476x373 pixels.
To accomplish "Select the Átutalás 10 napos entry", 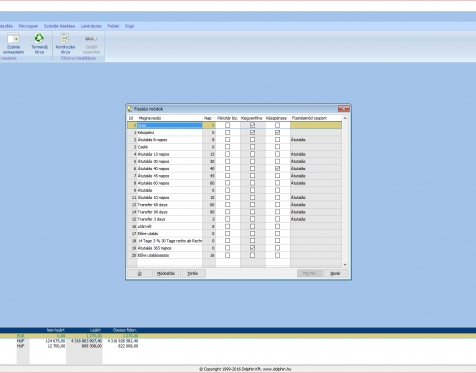I will coord(170,198).
